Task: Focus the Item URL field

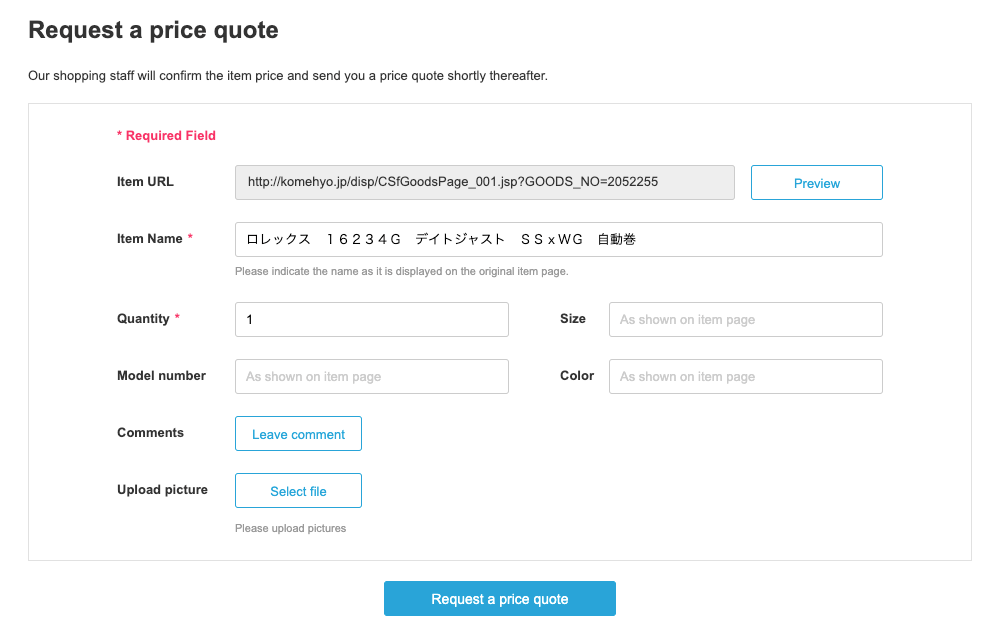Action: pyautogui.click(x=485, y=182)
